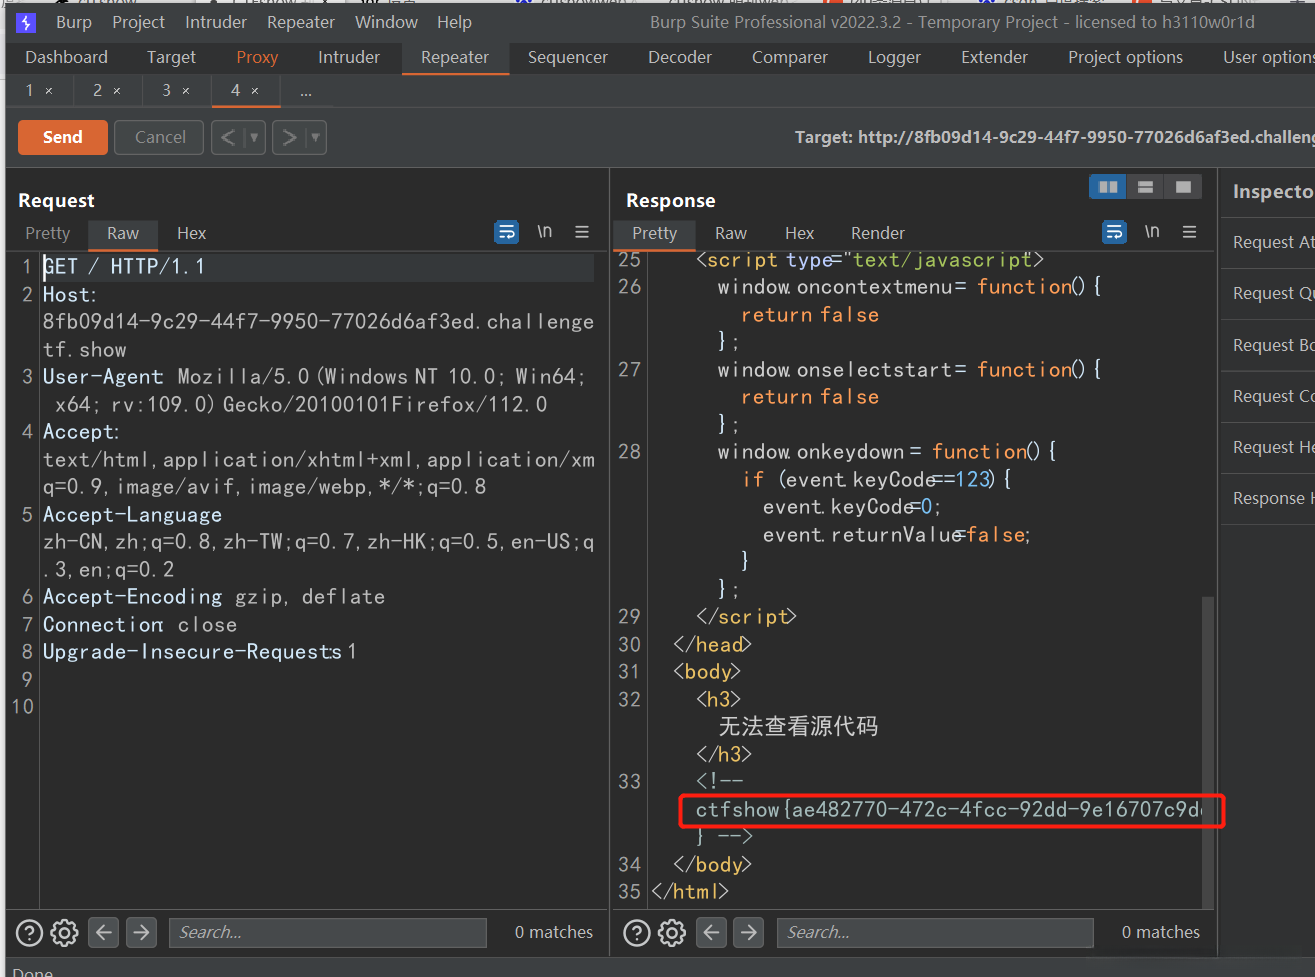The image size is (1315, 977).
Task: Open the Response search settings gear
Action: tap(672, 933)
